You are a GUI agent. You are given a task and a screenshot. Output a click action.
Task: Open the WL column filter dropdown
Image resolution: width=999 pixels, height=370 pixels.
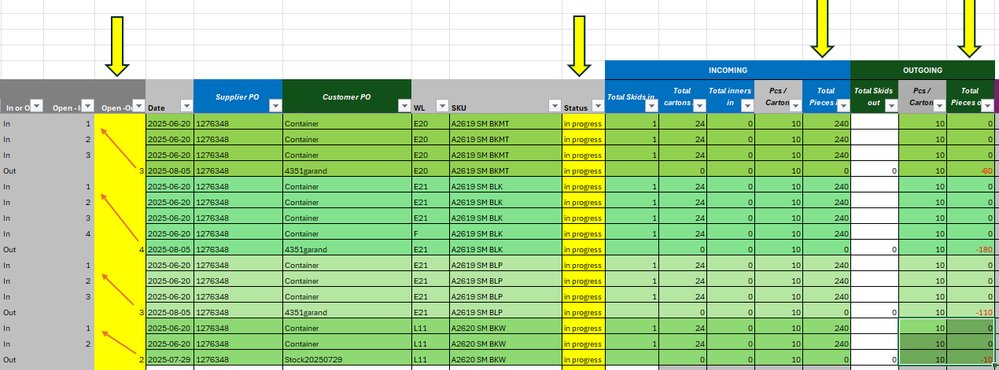pos(442,106)
